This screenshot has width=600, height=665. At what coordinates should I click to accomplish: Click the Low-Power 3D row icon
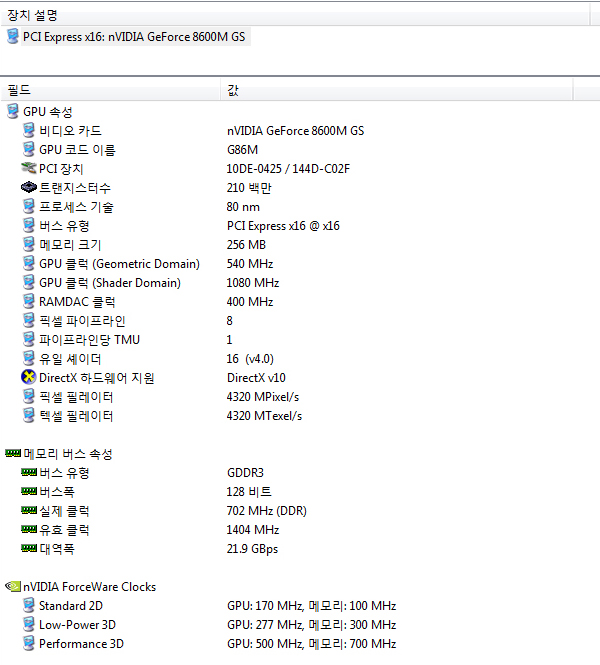[x=29, y=624]
